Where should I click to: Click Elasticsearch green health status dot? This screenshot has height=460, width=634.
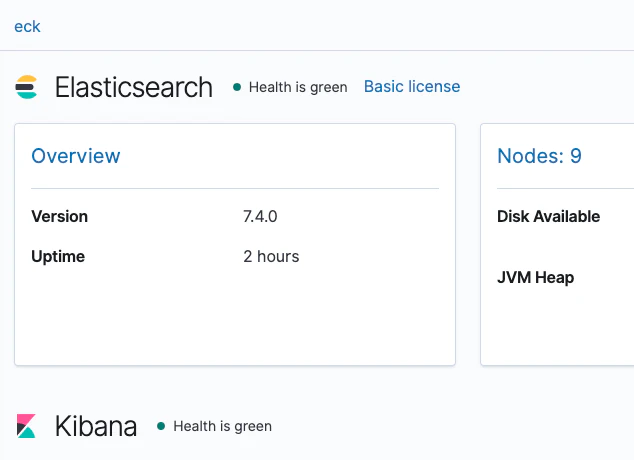[237, 87]
